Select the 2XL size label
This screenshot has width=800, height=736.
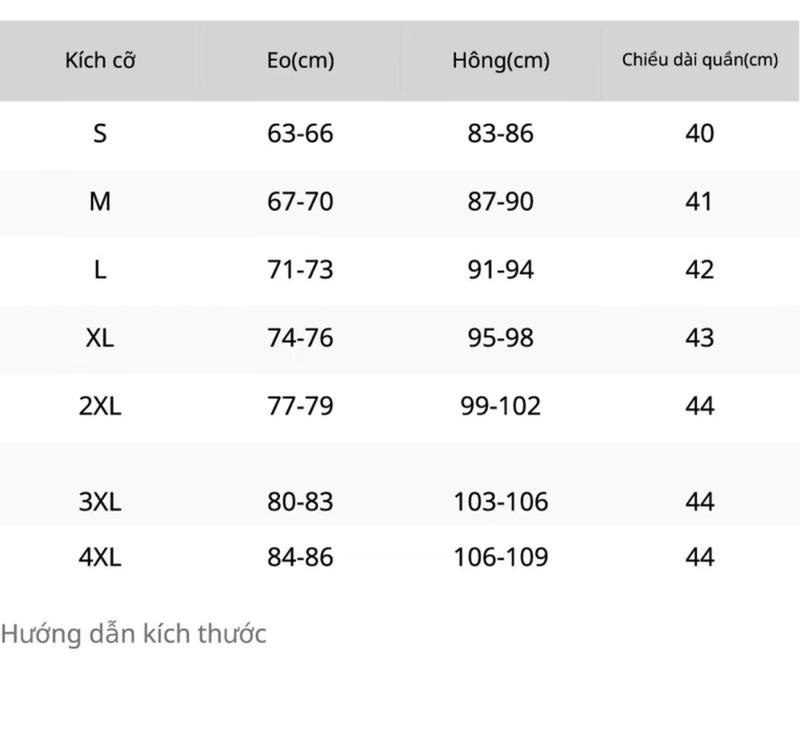point(100,406)
